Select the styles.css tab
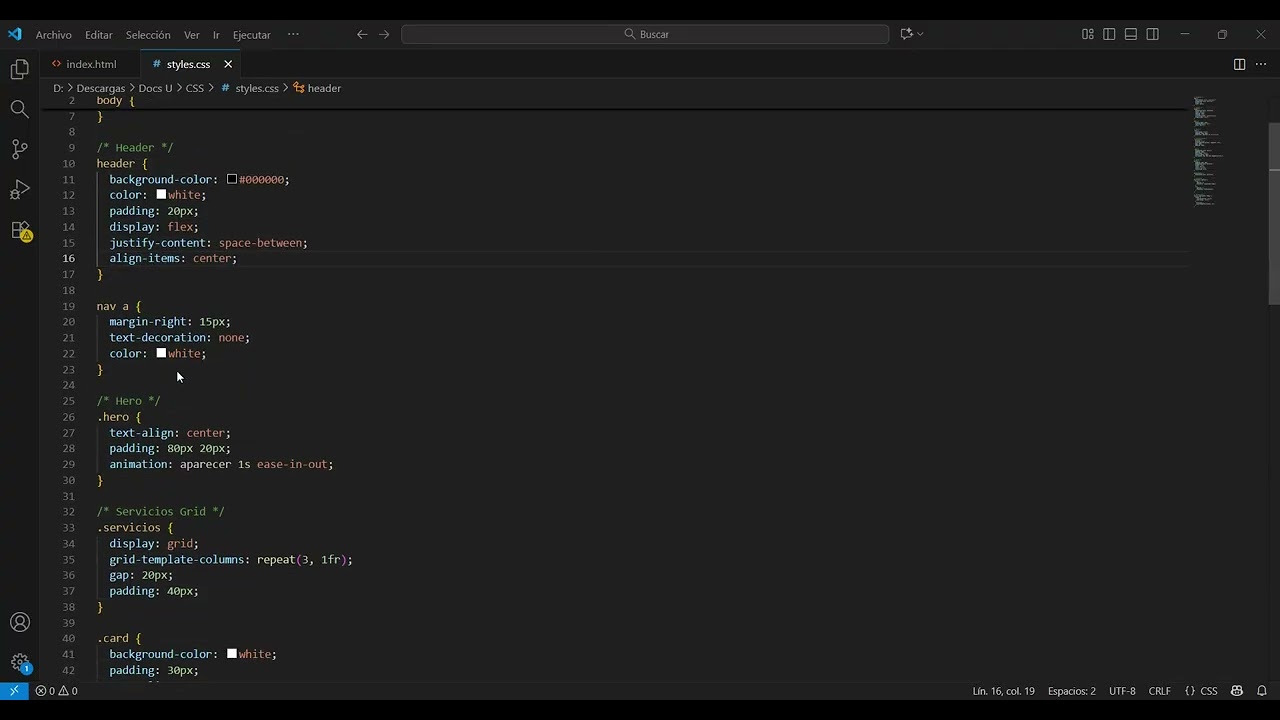 [x=187, y=64]
